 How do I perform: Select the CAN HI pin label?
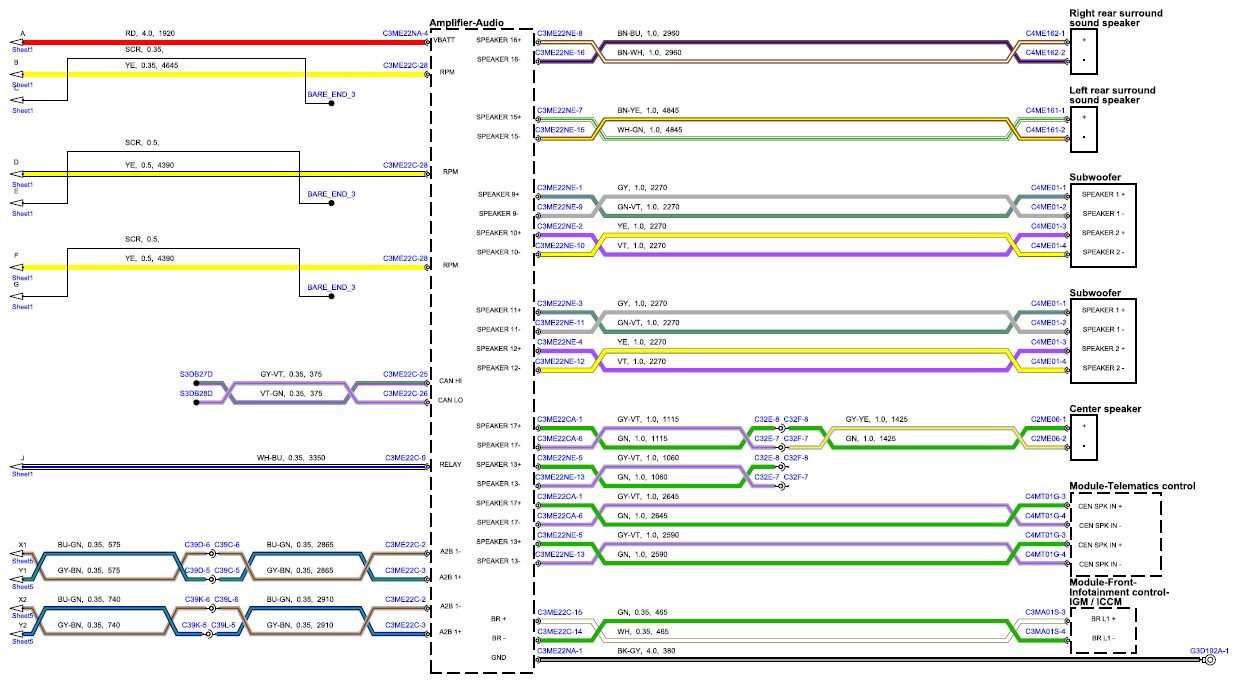click(x=451, y=381)
